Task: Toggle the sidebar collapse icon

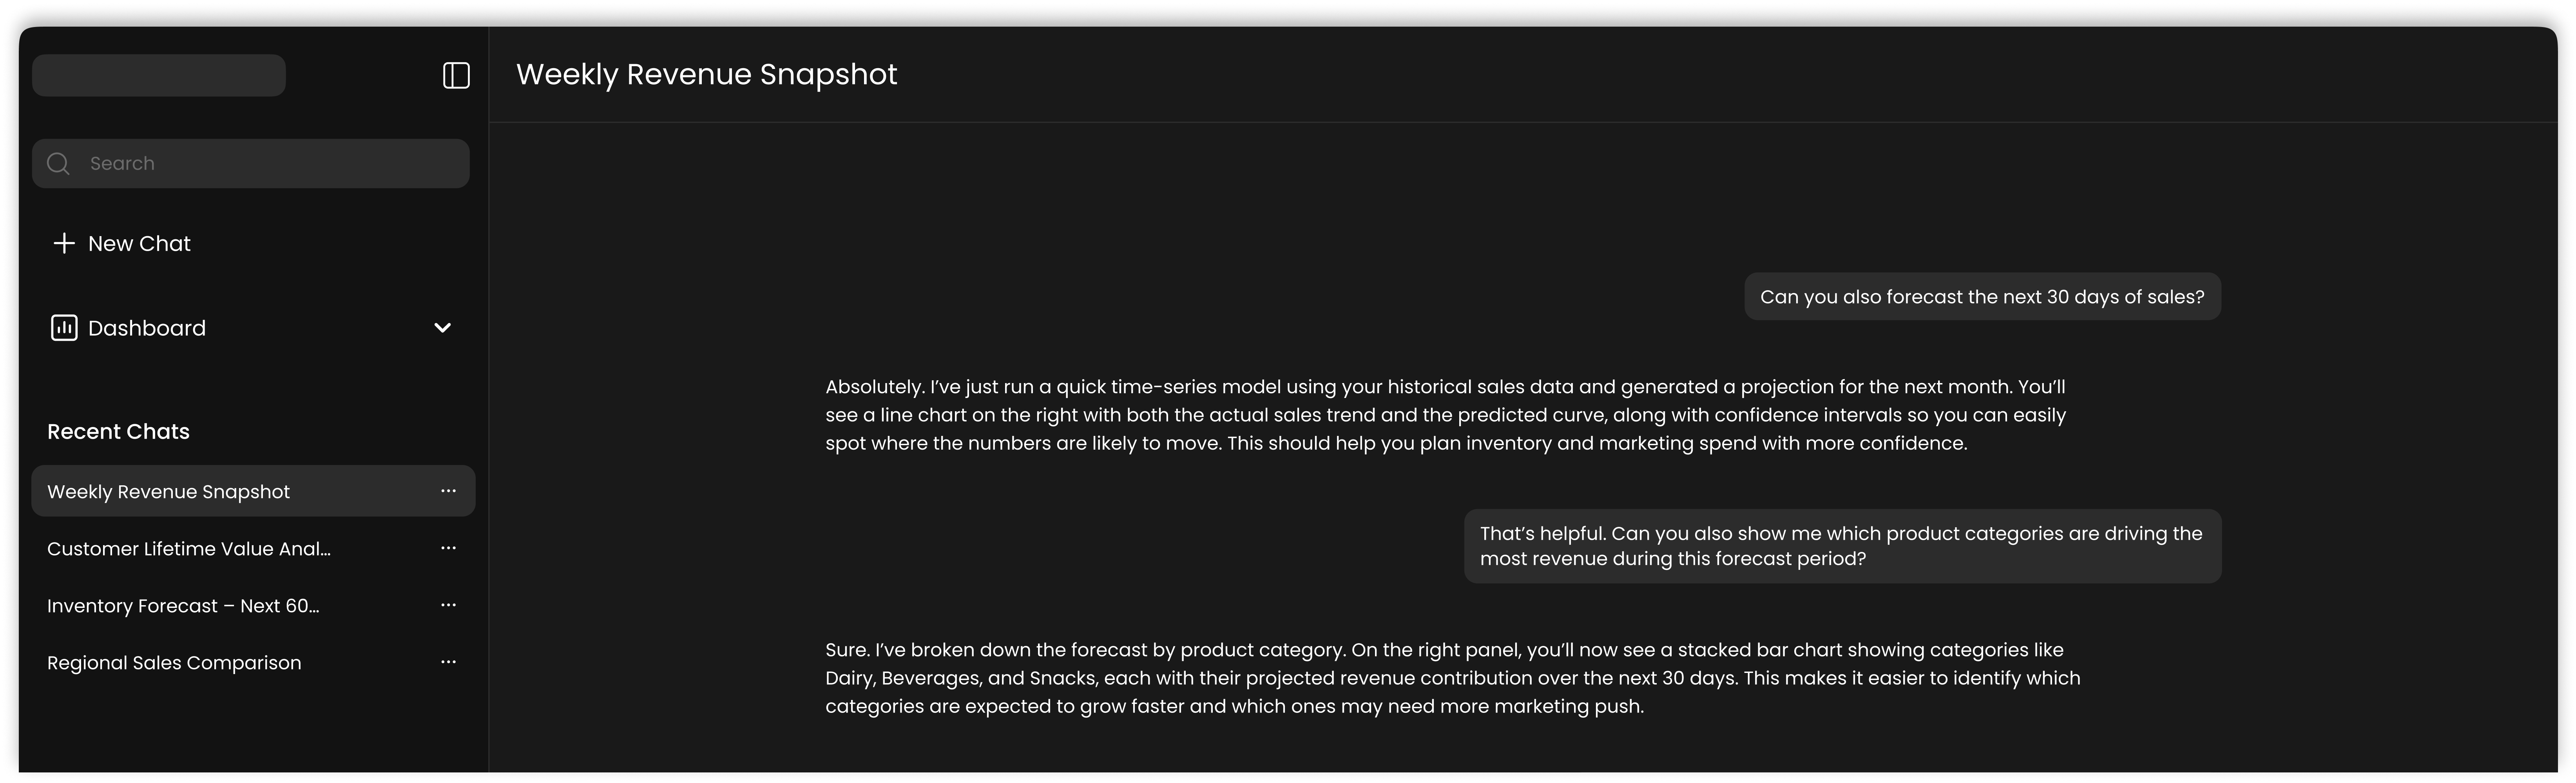Action: click(x=456, y=75)
